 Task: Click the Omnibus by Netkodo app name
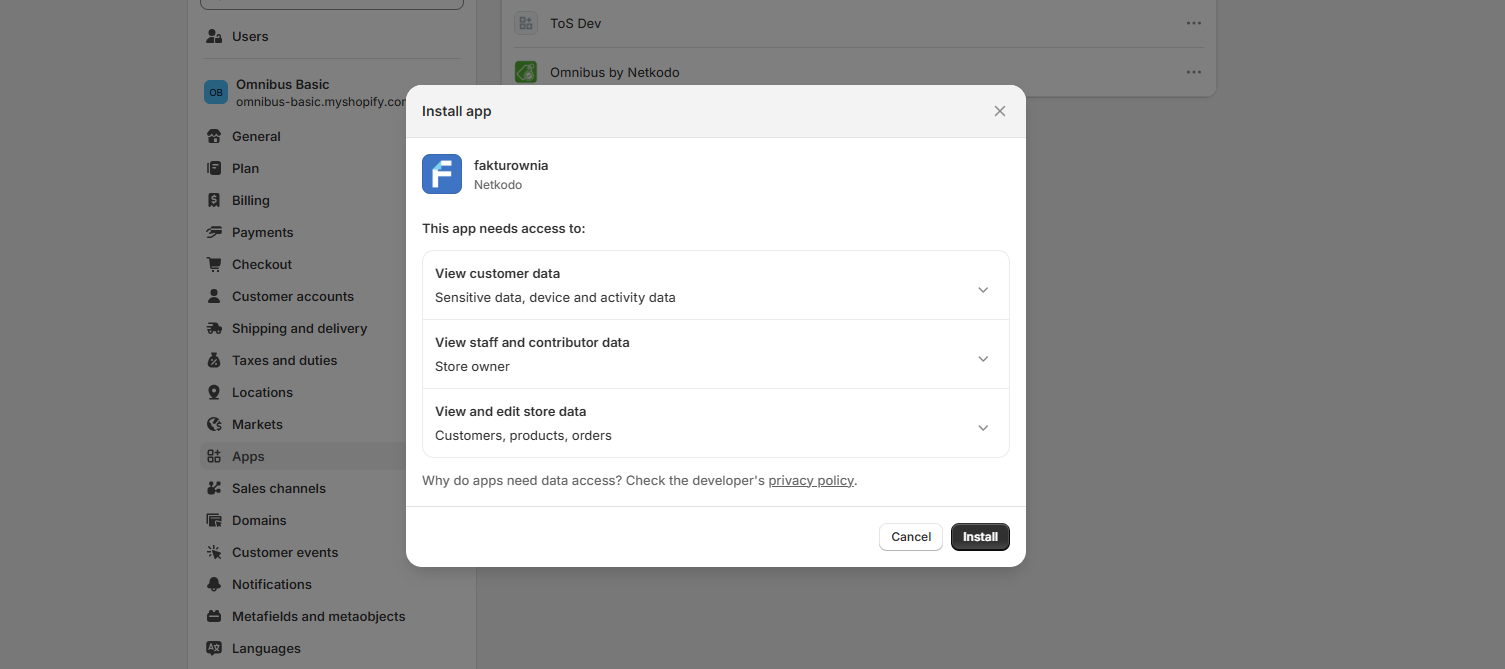point(615,72)
